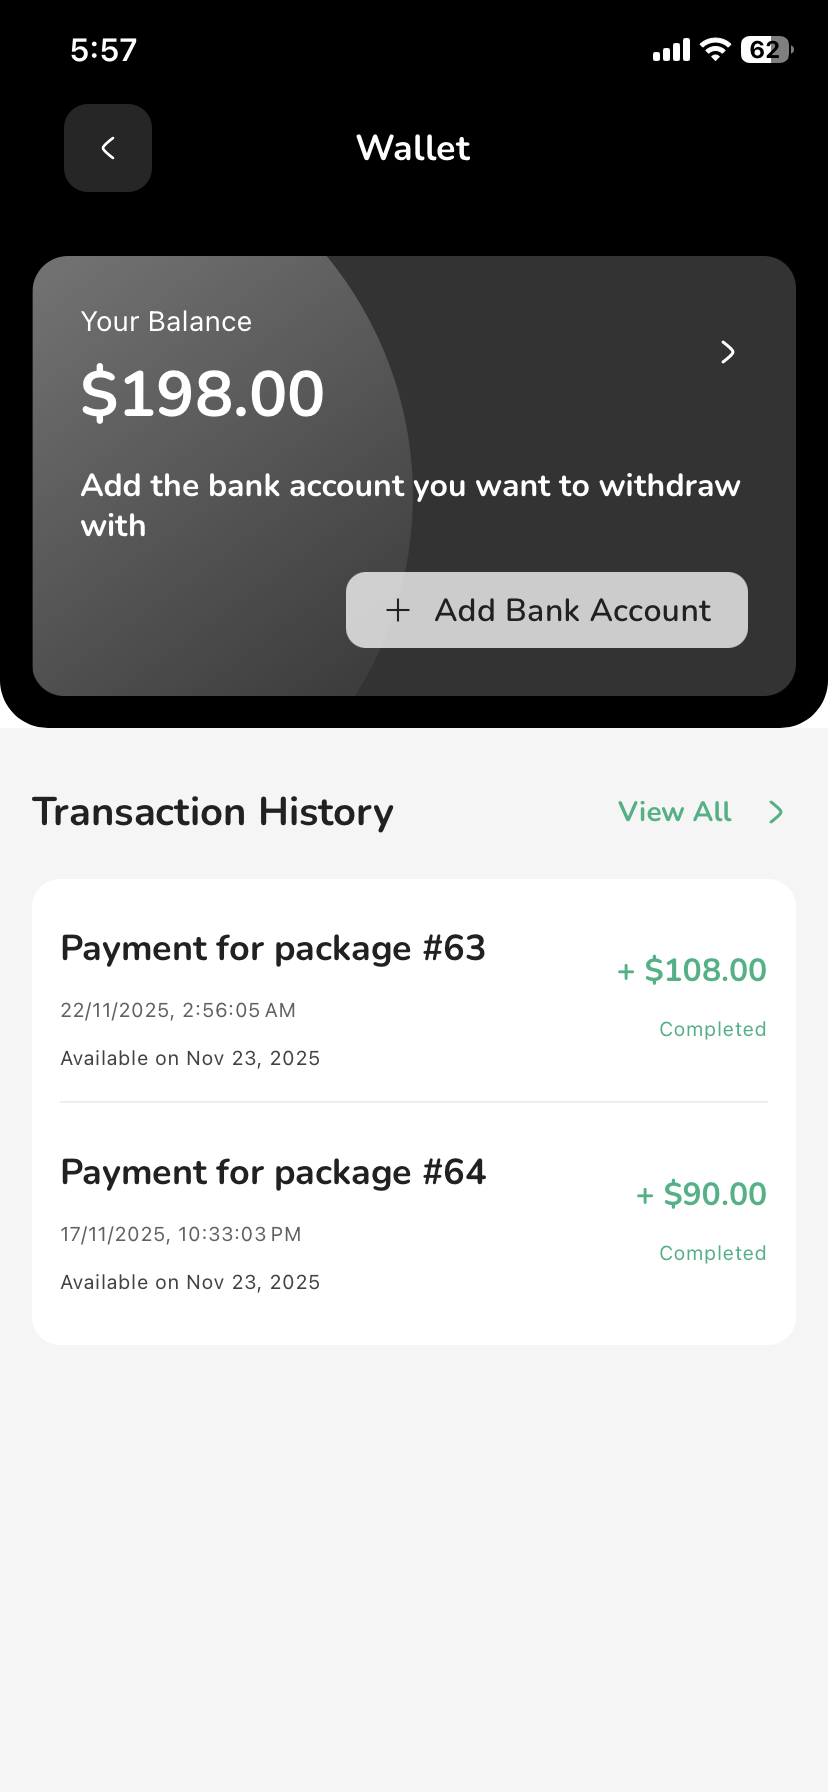Go back using the top-left chevron button
Viewport: 828px width, 1792px height.
pyautogui.click(x=108, y=148)
